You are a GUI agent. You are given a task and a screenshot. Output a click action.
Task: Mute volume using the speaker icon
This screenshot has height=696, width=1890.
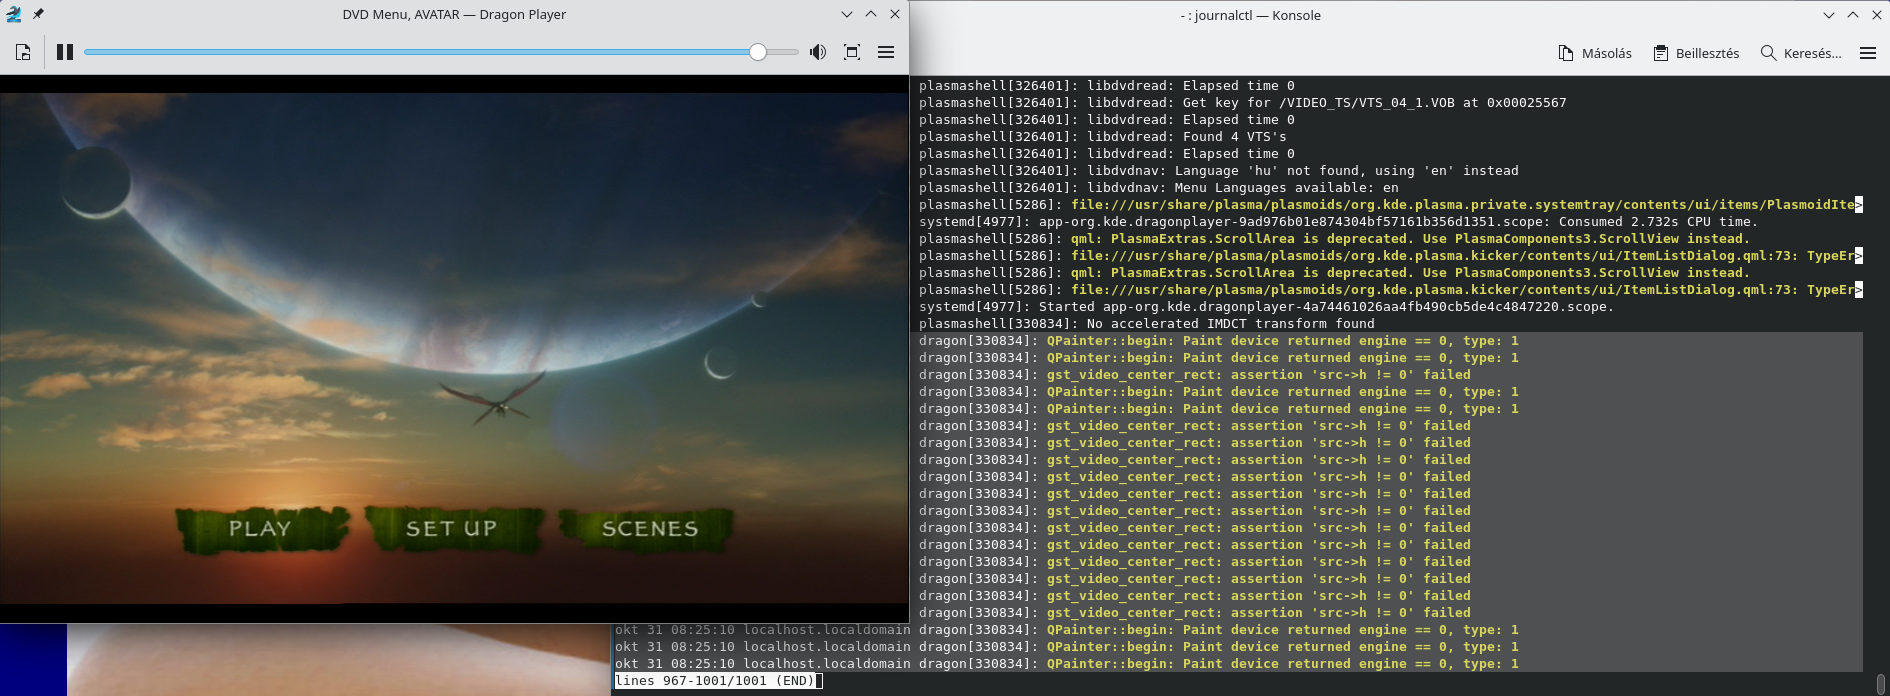(x=818, y=52)
